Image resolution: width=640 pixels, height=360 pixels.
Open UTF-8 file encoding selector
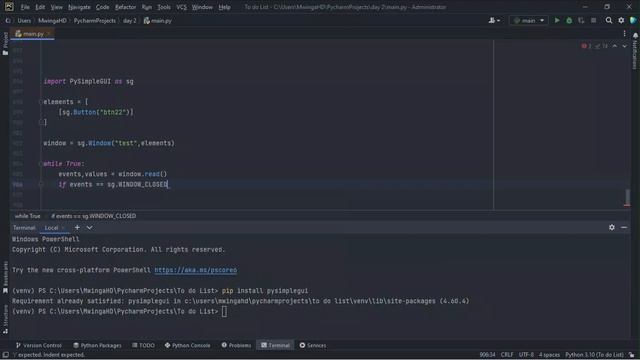pyautogui.click(x=526, y=355)
